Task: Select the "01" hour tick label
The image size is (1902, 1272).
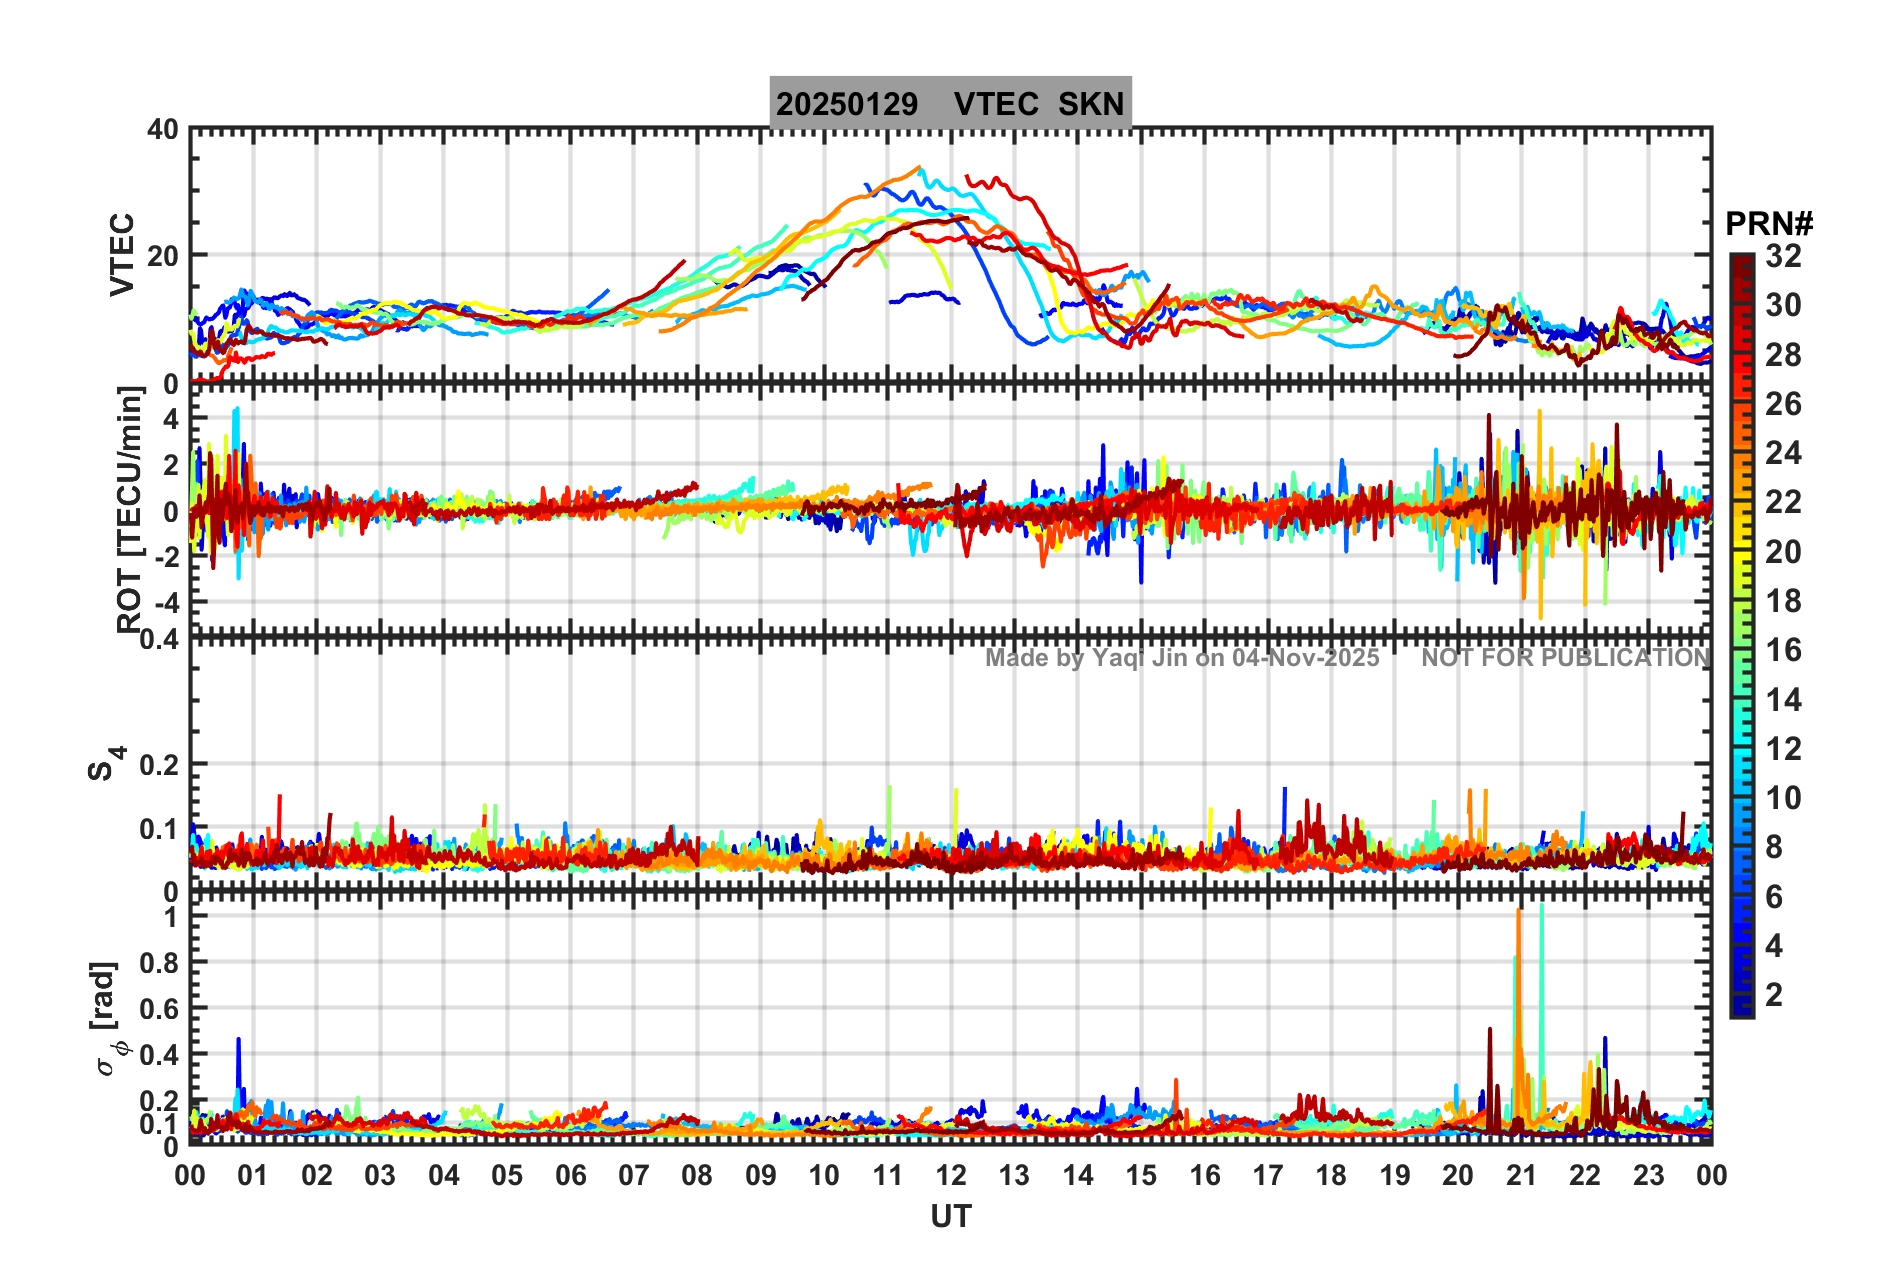Action: pos(253,1175)
